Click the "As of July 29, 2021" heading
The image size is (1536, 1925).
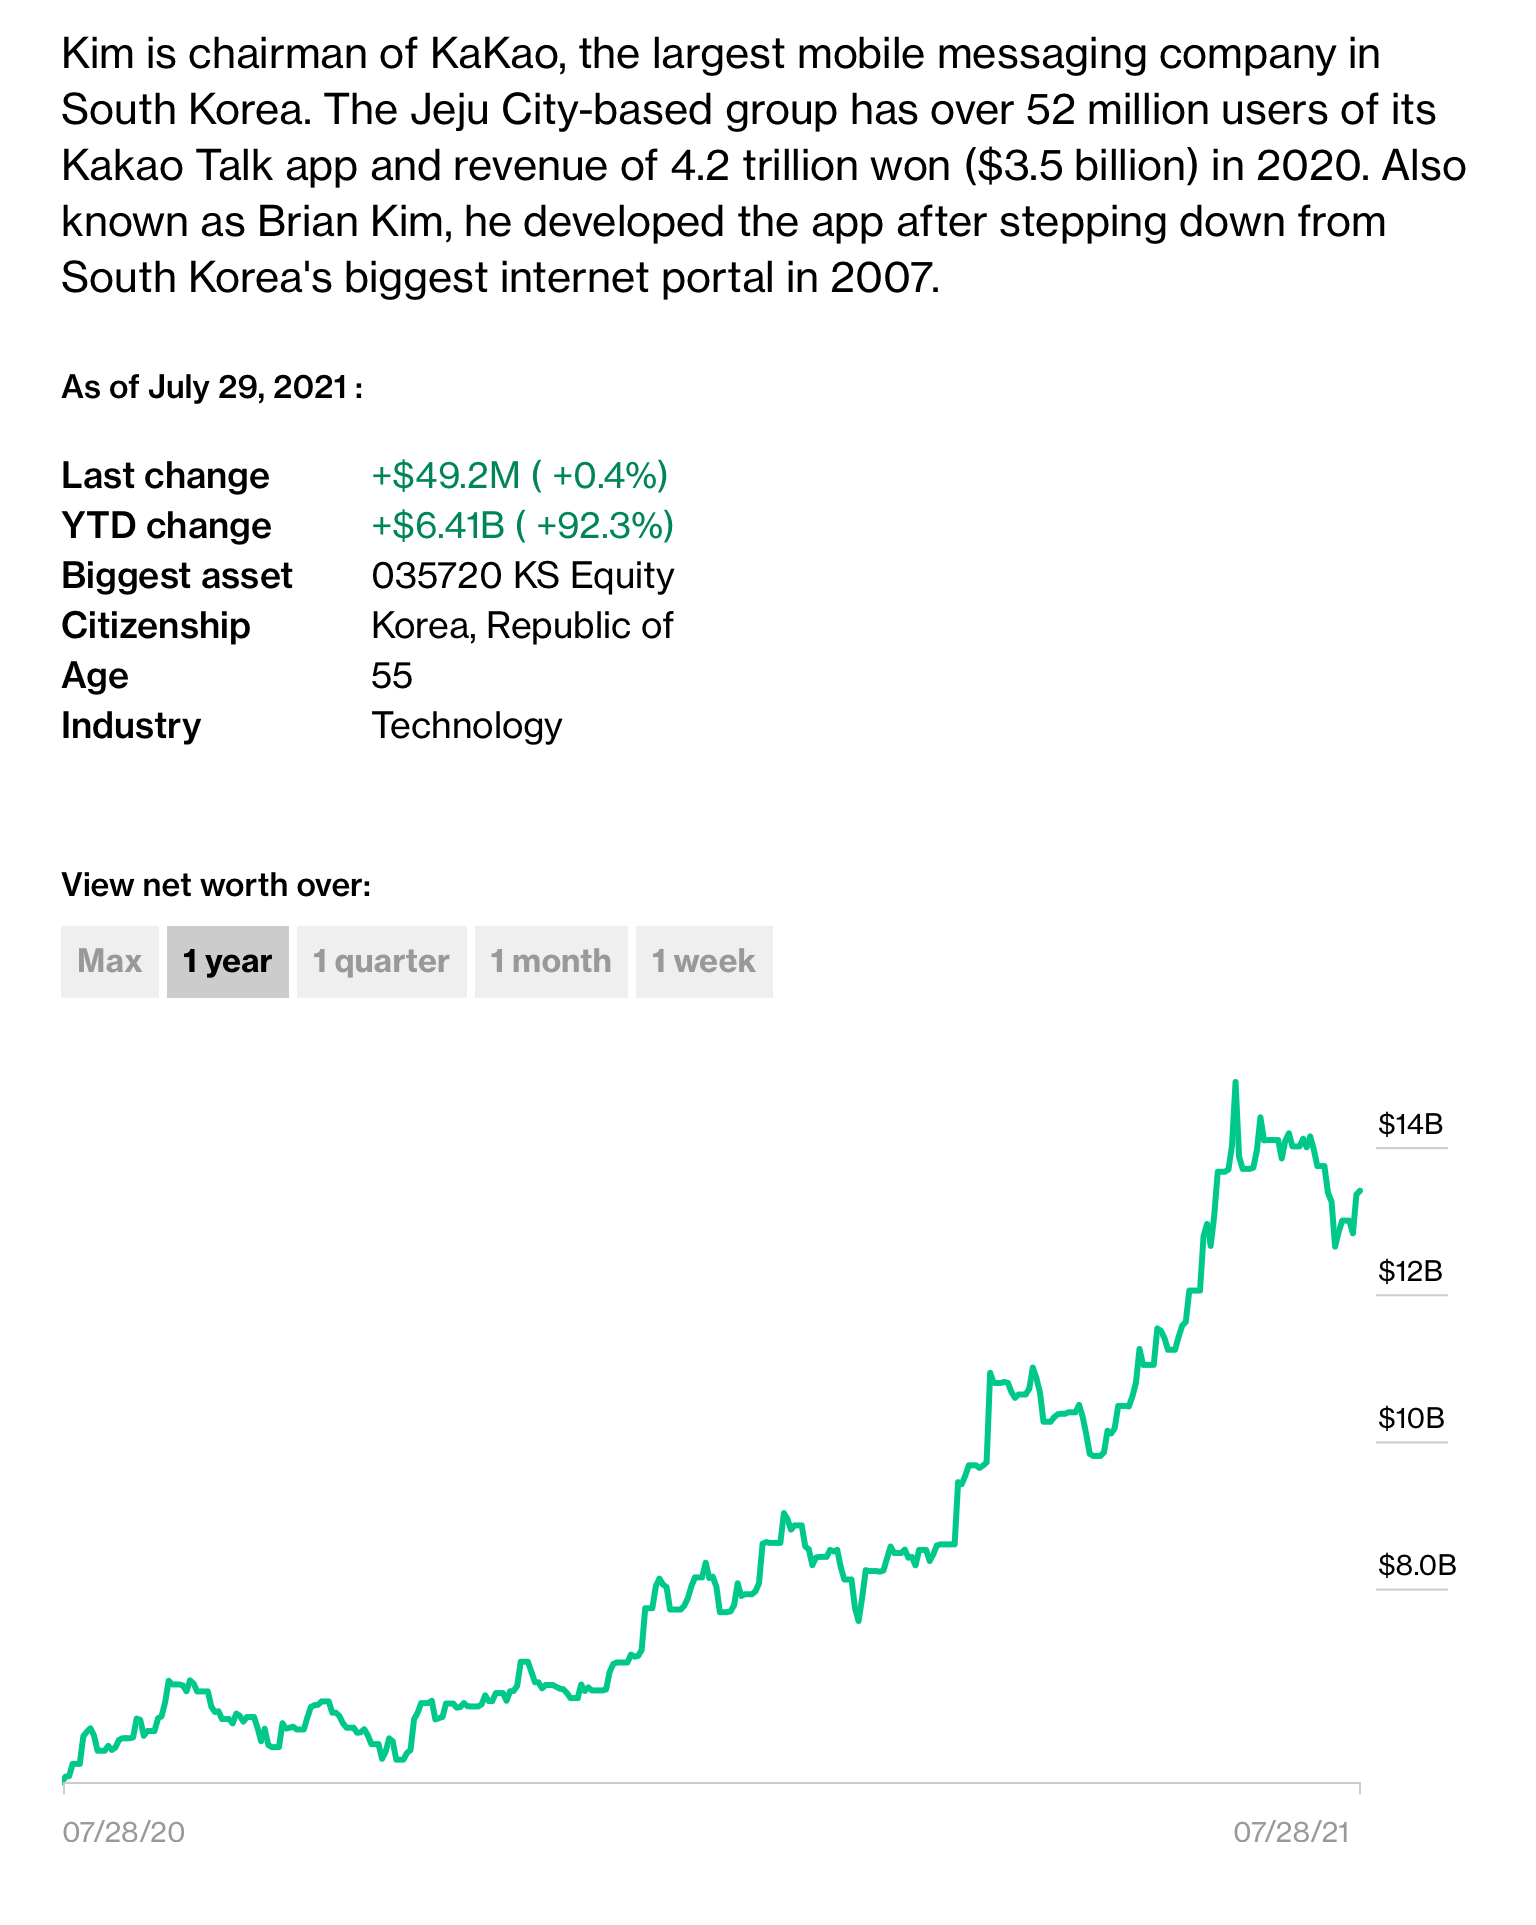[211, 387]
